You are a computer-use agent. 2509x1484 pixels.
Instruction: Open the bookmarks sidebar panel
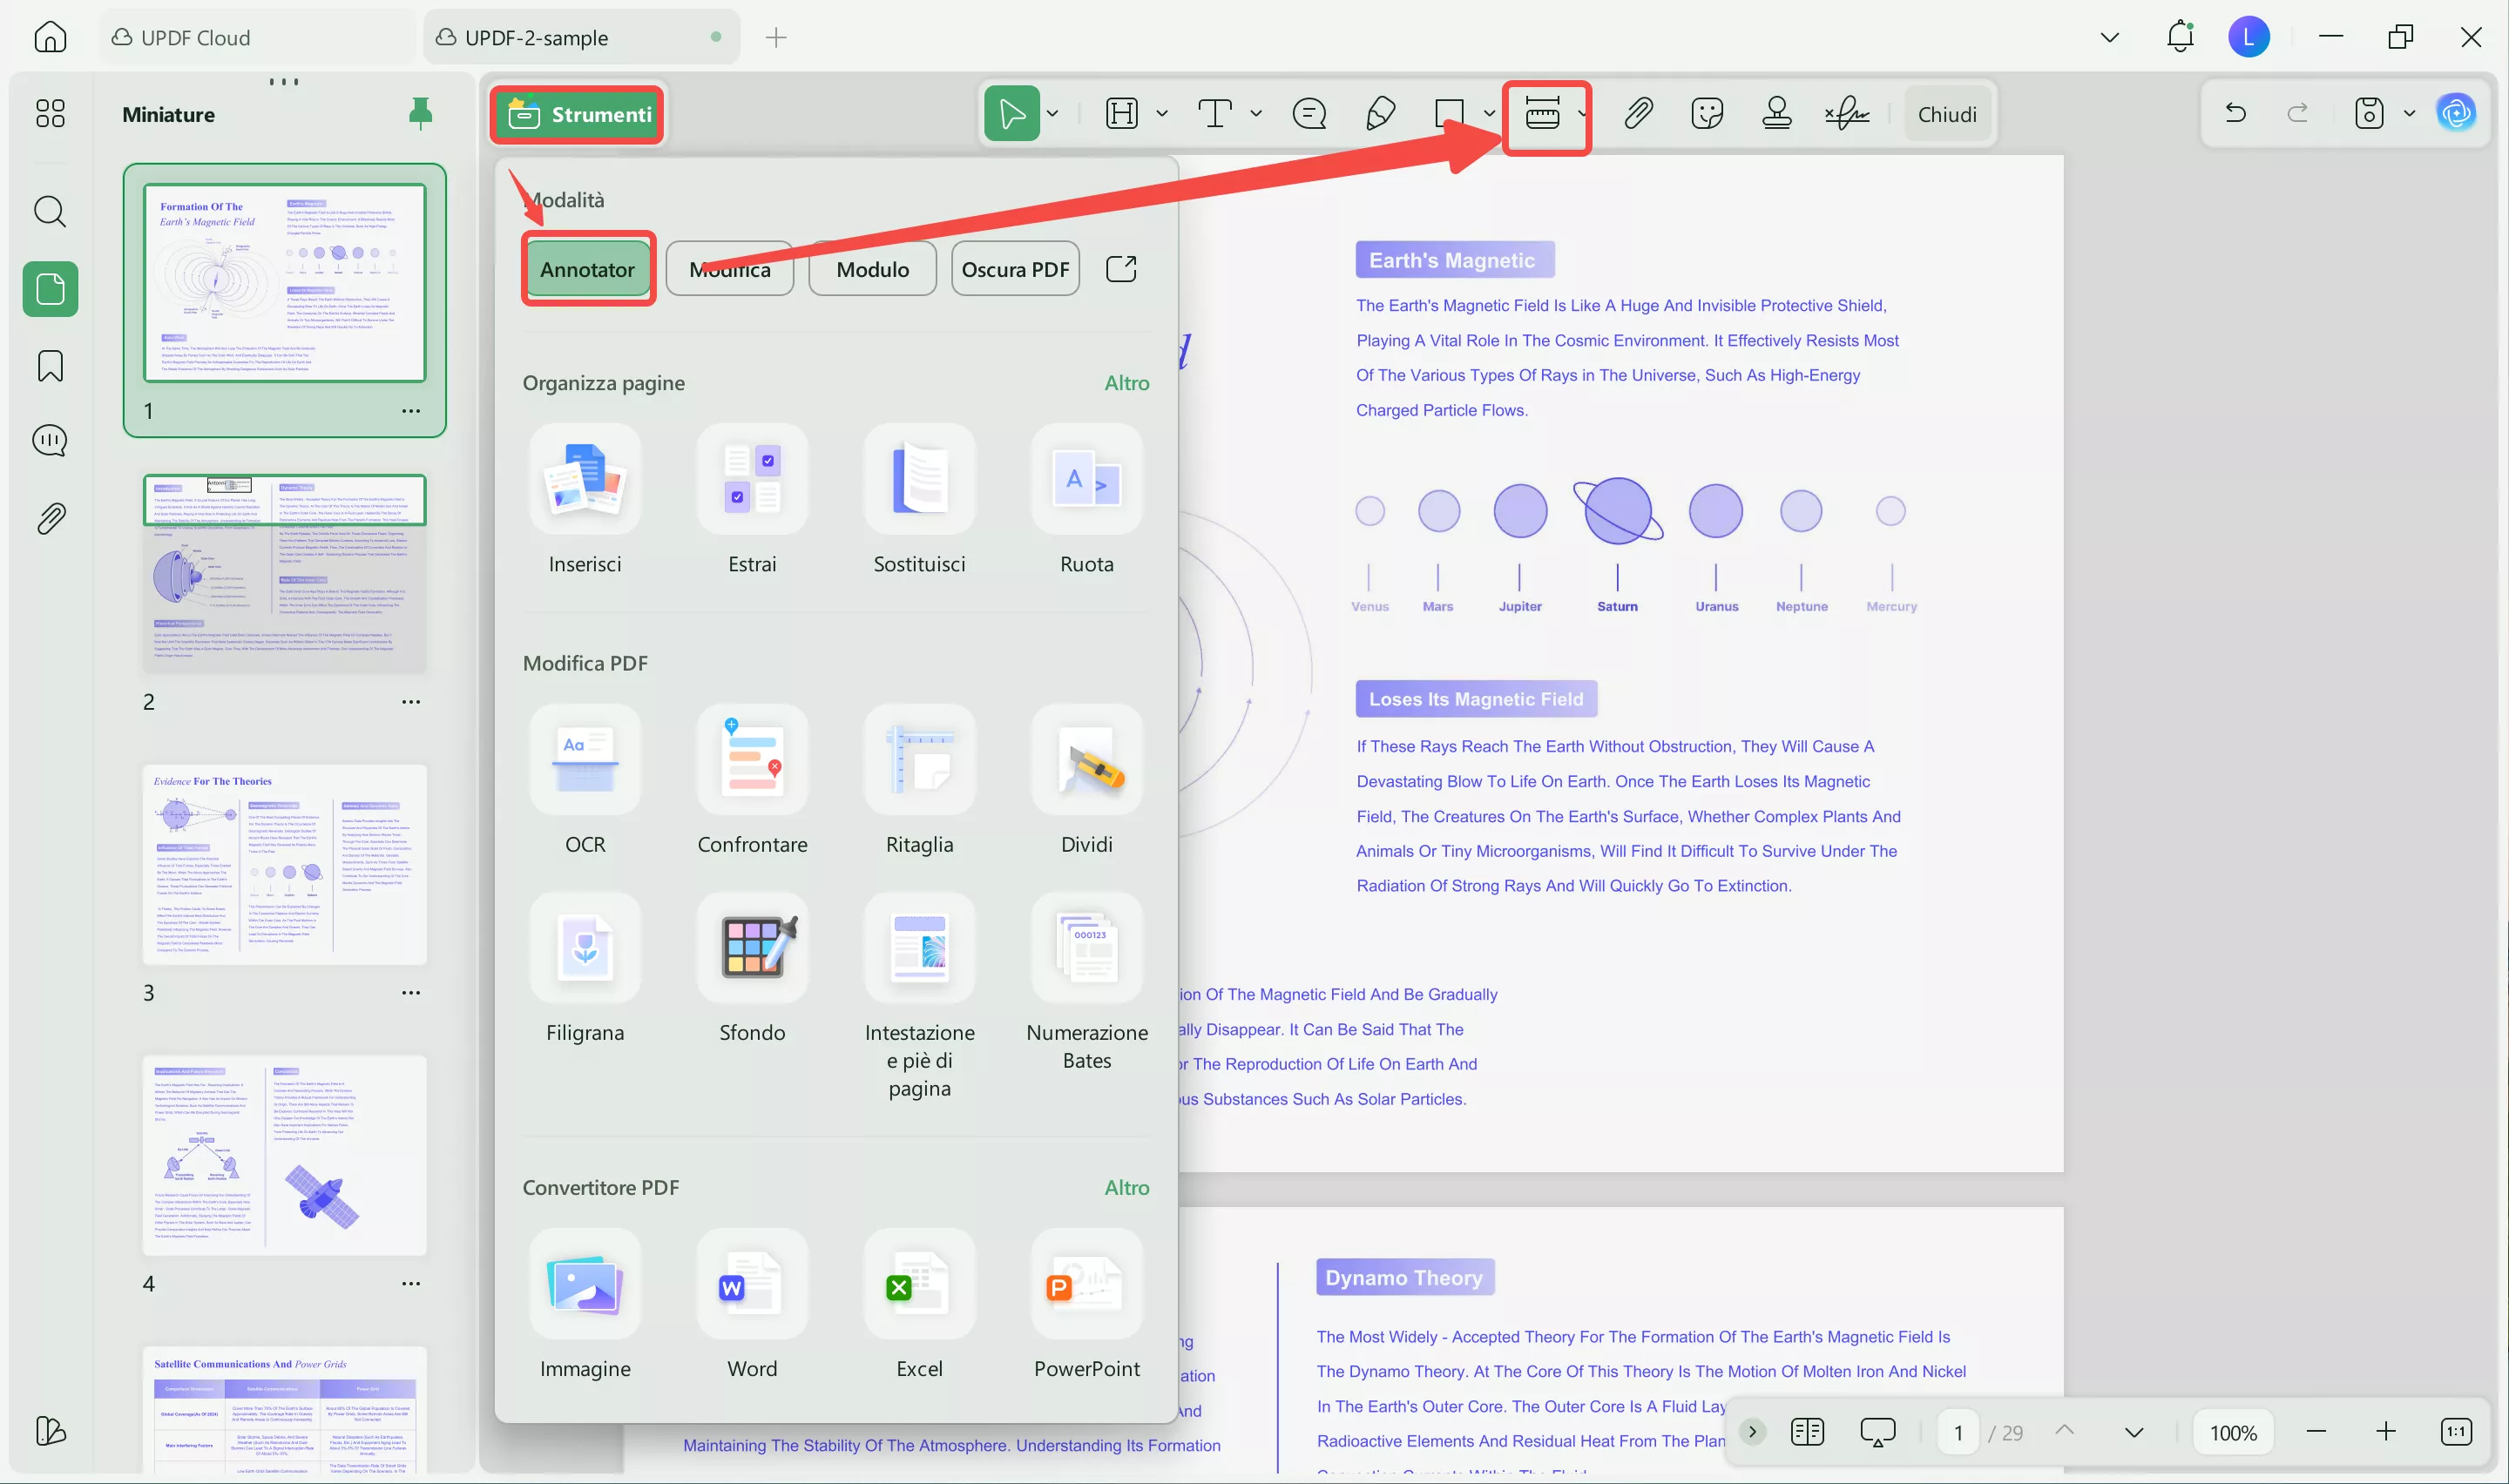tap(50, 366)
